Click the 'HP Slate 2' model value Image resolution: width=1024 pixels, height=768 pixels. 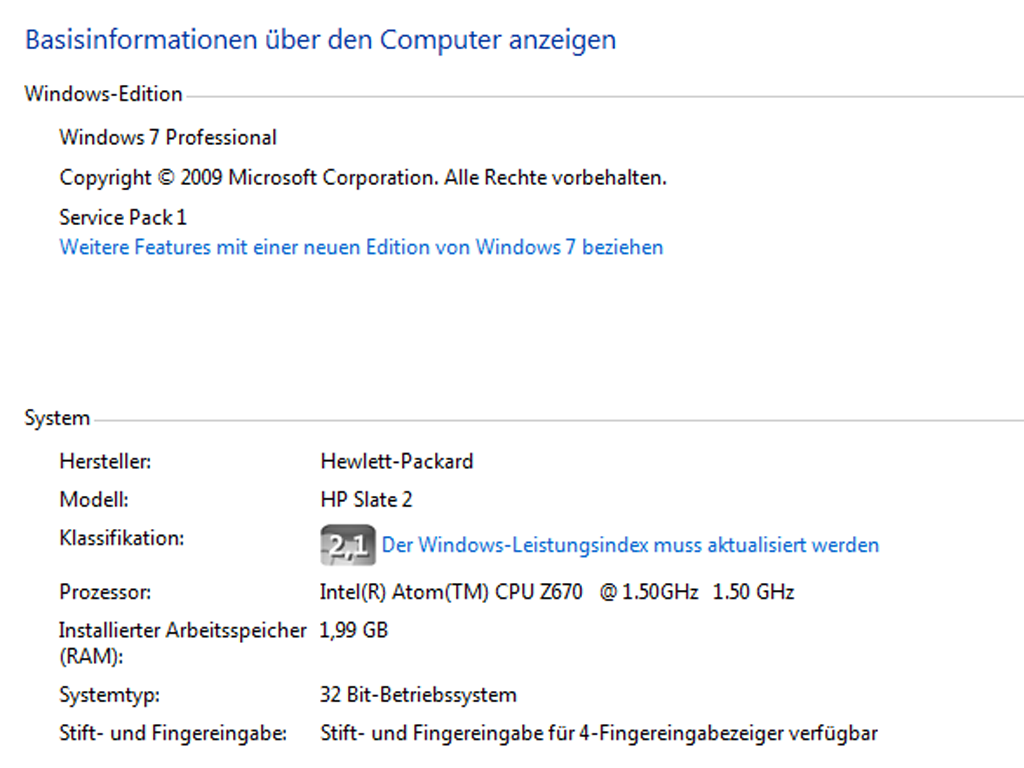366,500
